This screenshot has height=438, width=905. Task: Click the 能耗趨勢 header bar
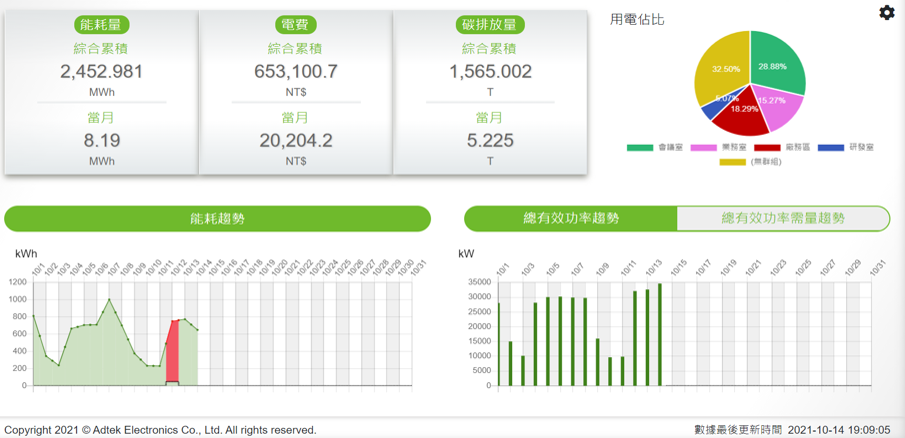click(217, 218)
